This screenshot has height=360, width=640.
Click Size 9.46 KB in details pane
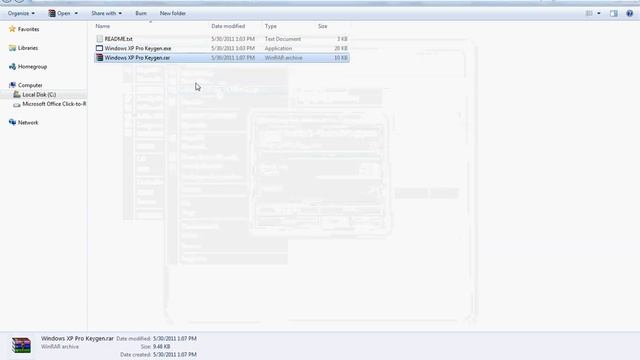pyautogui.click(x=162, y=347)
